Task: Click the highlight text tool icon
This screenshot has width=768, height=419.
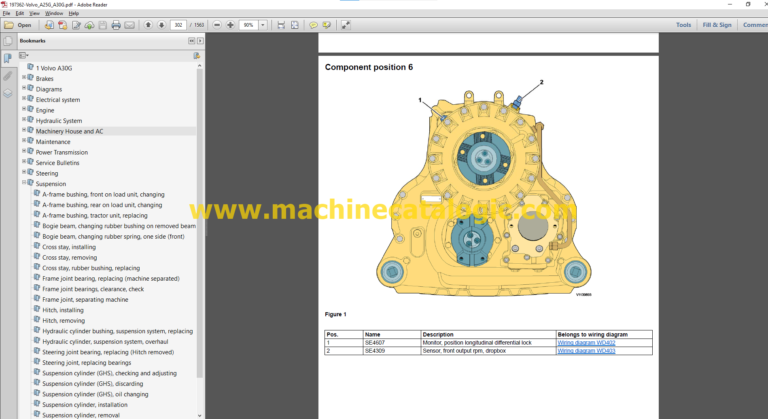Action: (x=327, y=25)
